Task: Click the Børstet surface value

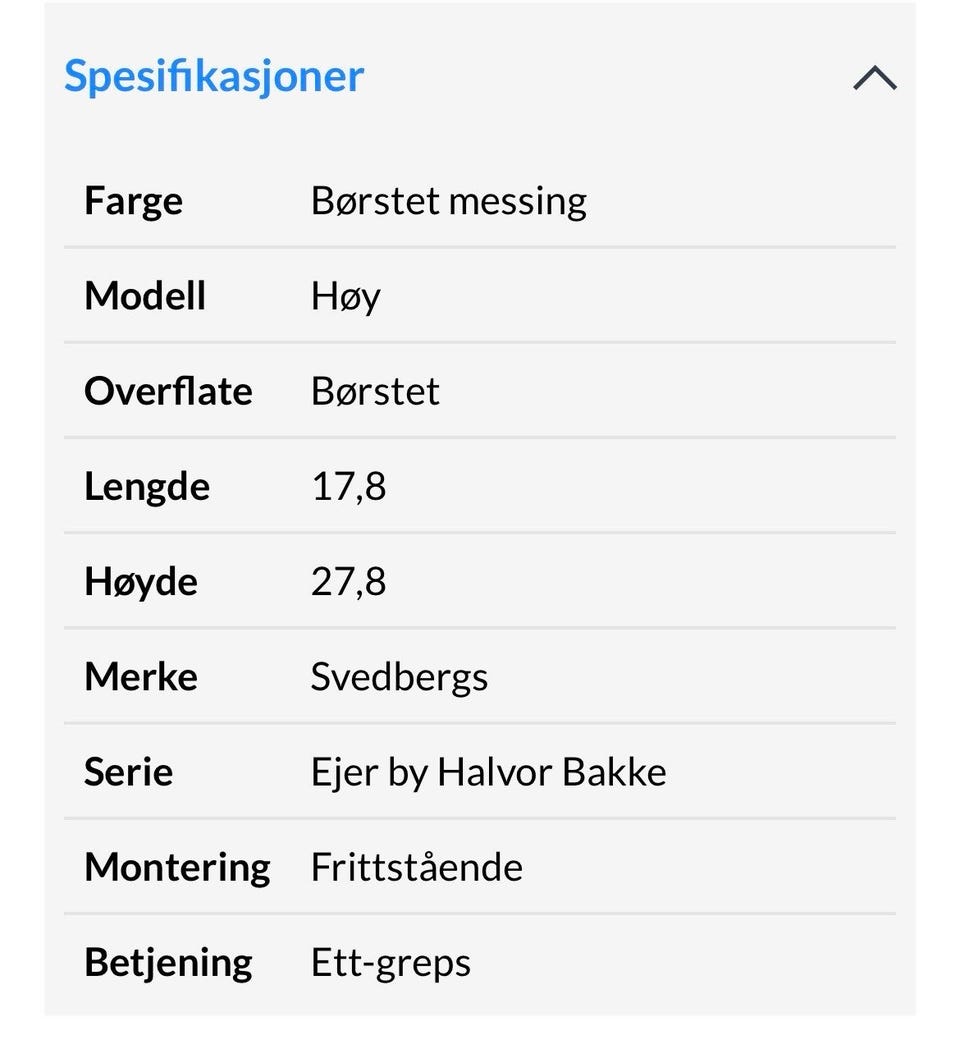Action: click(375, 391)
